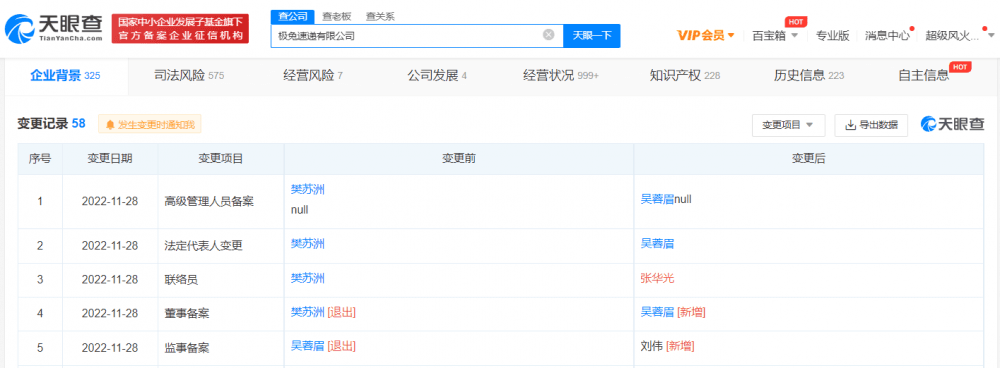Open 消息中心 notifications

pos(887,36)
